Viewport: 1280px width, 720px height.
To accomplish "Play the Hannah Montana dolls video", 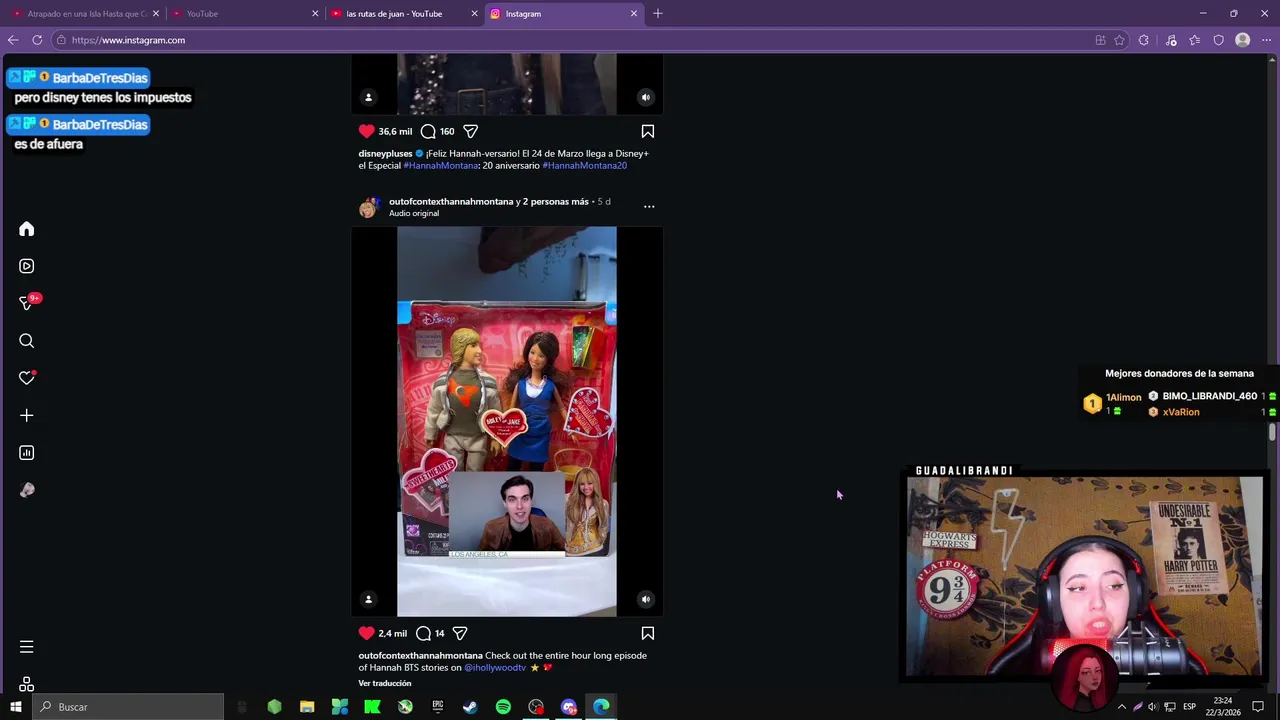I will (x=507, y=421).
